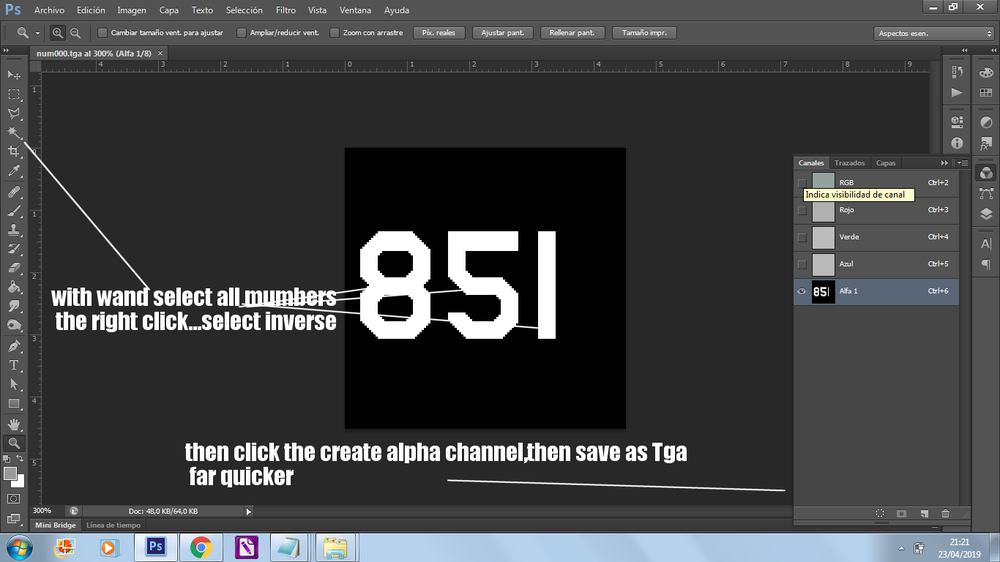Select the Polygonal Lasso tool

click(x=13, y=114)
